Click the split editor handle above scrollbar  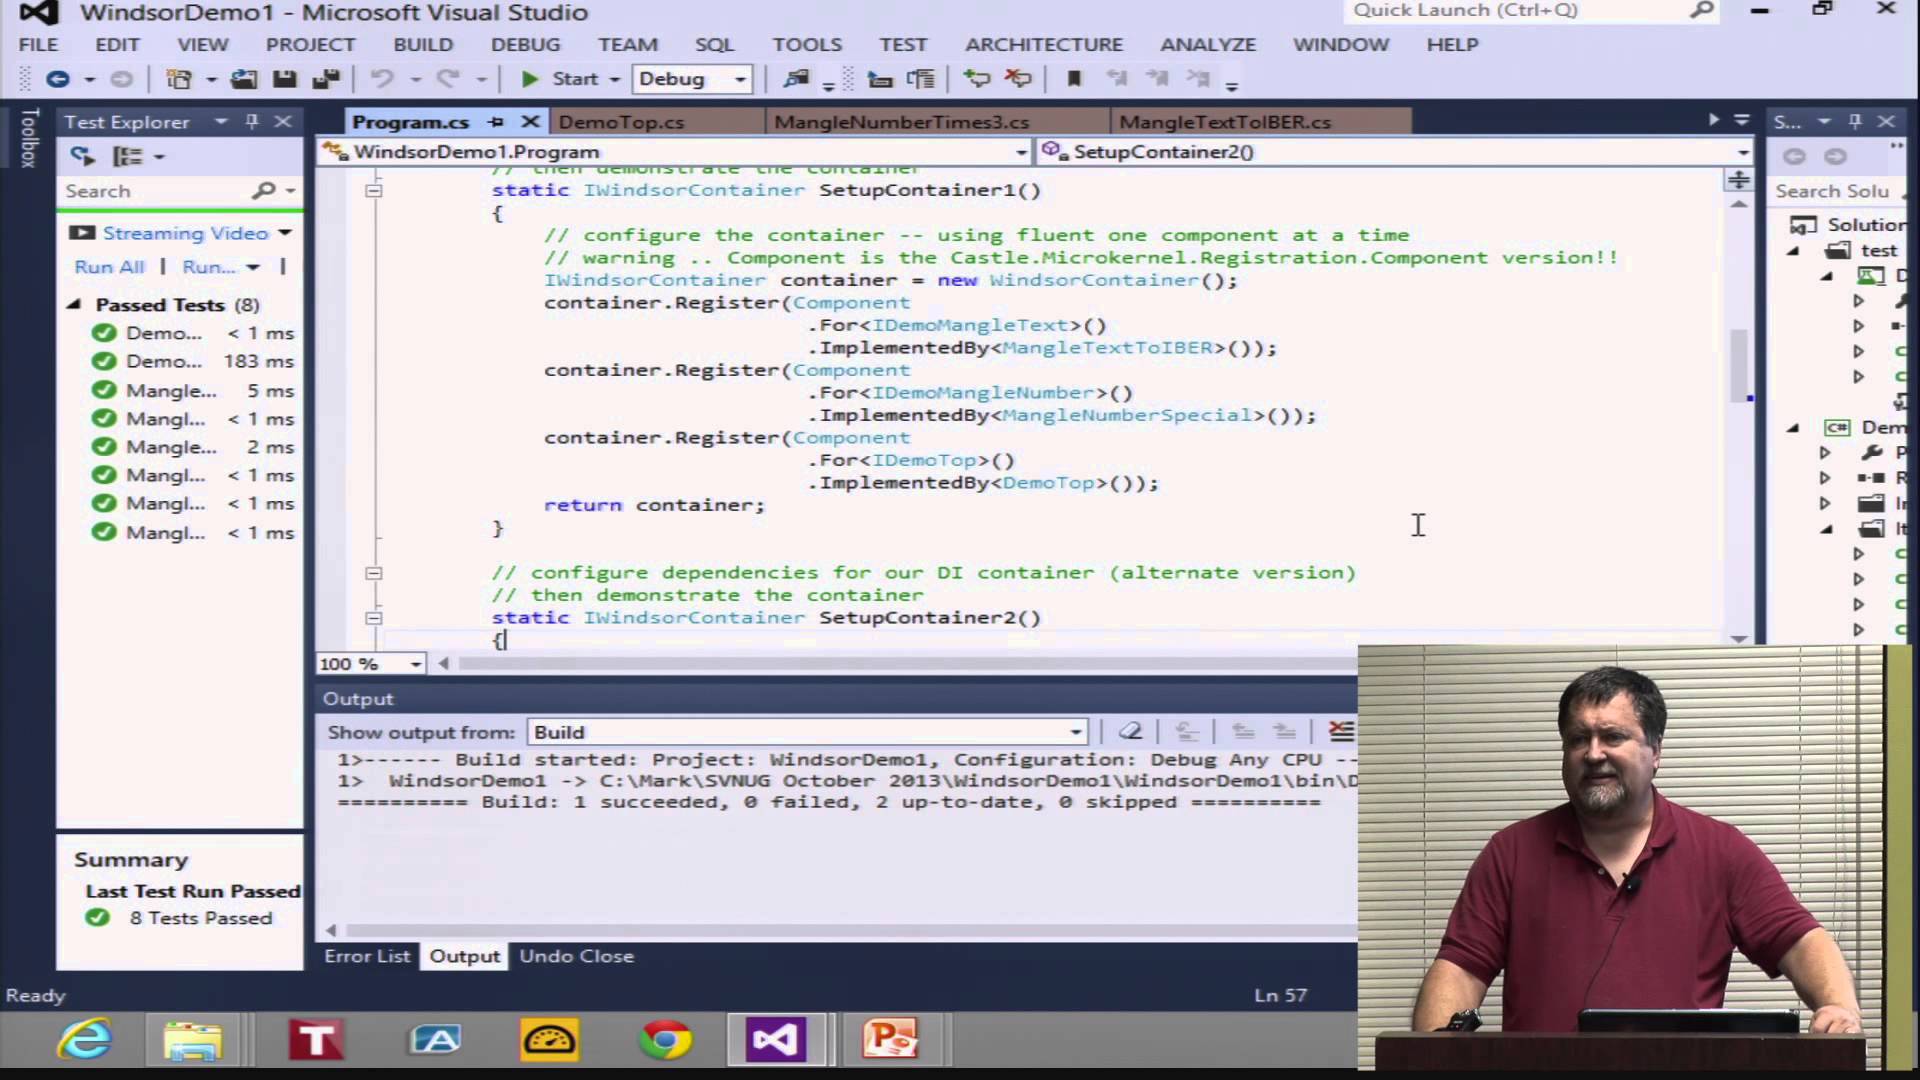click(x=1739, y=179)
